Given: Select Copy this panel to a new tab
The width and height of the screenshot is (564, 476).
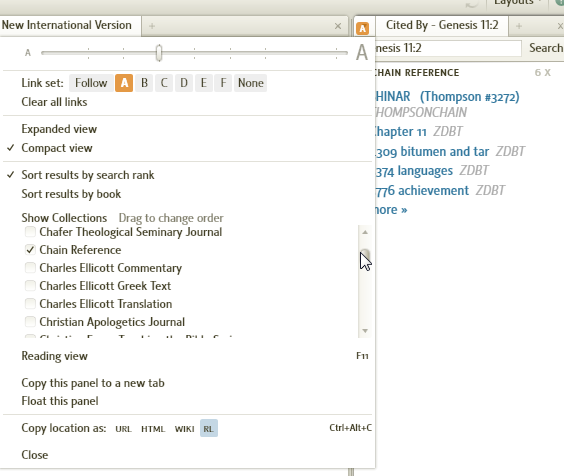Looking at the screenshot, I should [93, 383].
